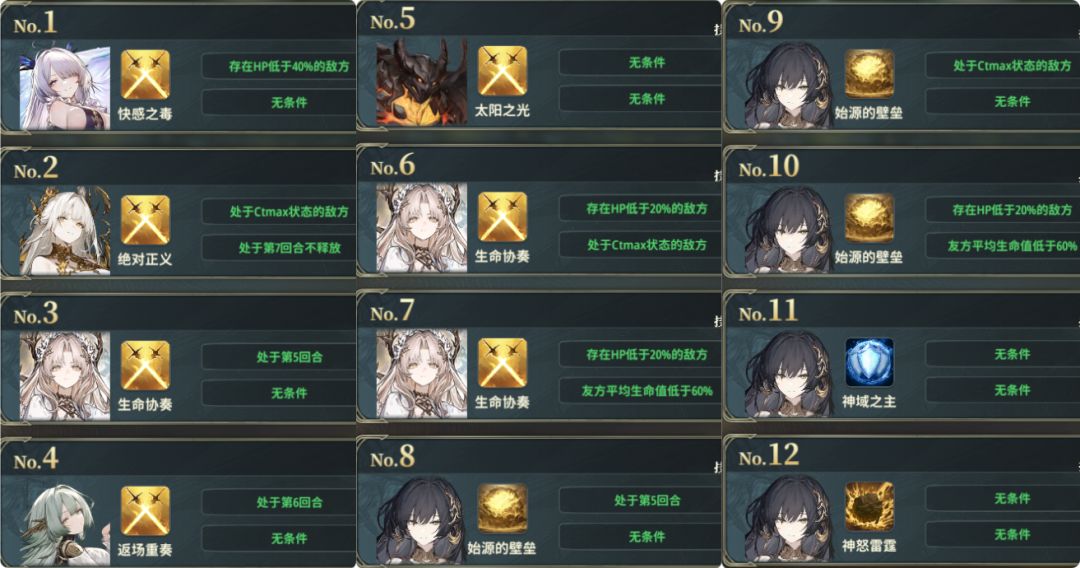Click the 处于第5回合 condition in No.8

(x=640, y=500)
